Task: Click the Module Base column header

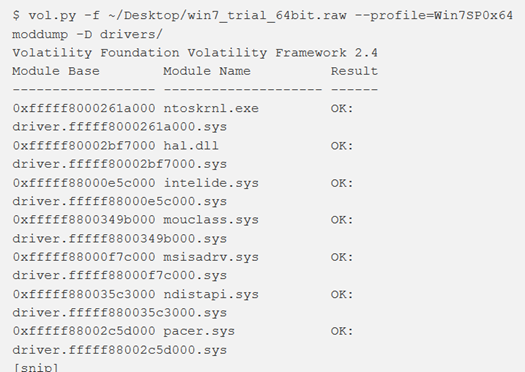Action: coord(56,71)
